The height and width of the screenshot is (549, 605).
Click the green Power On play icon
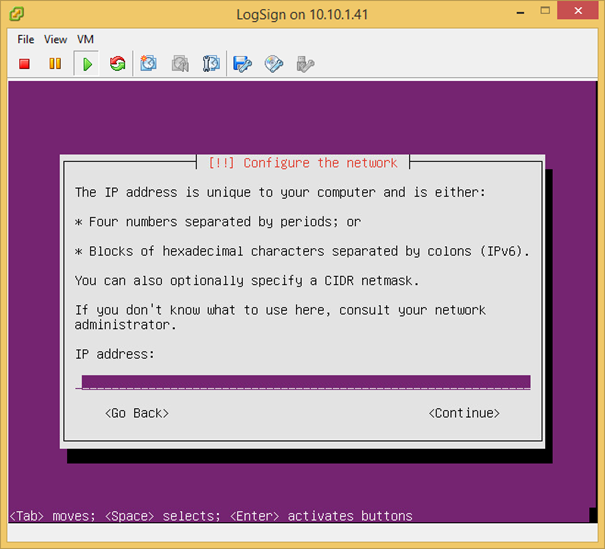(87, 64)
